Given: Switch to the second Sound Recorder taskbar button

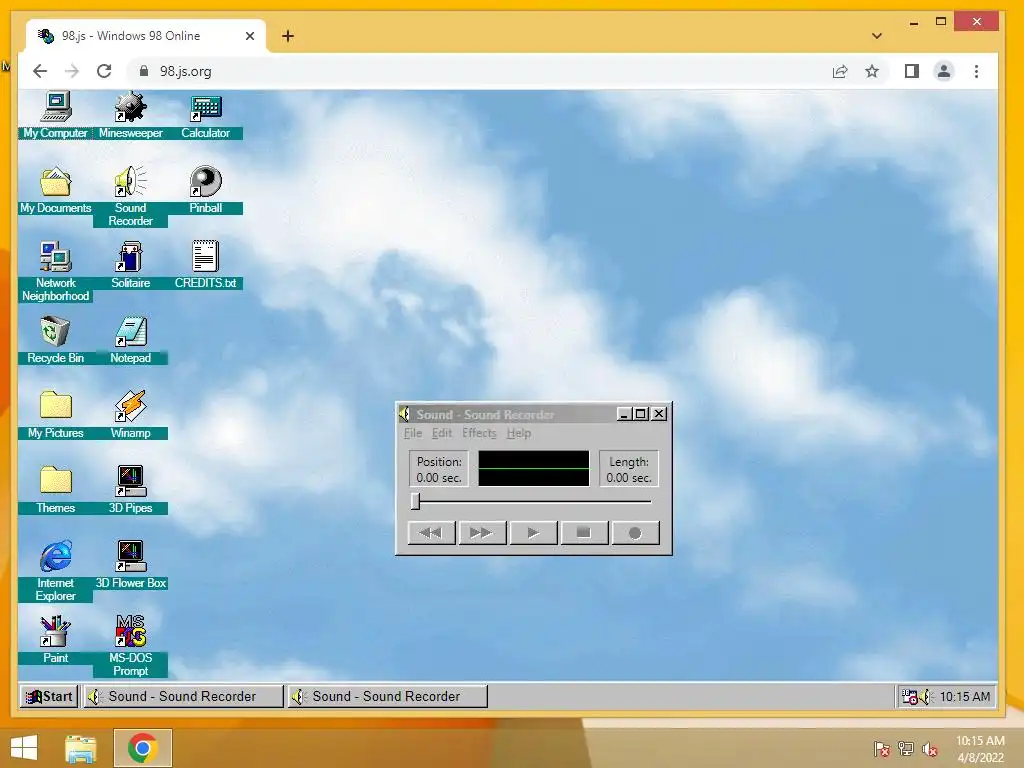Looking at the screenshot, I should [387, 696].
